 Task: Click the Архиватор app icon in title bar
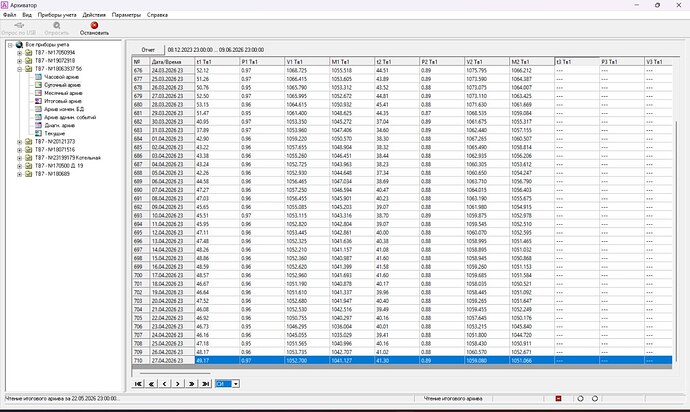(4, 5)
